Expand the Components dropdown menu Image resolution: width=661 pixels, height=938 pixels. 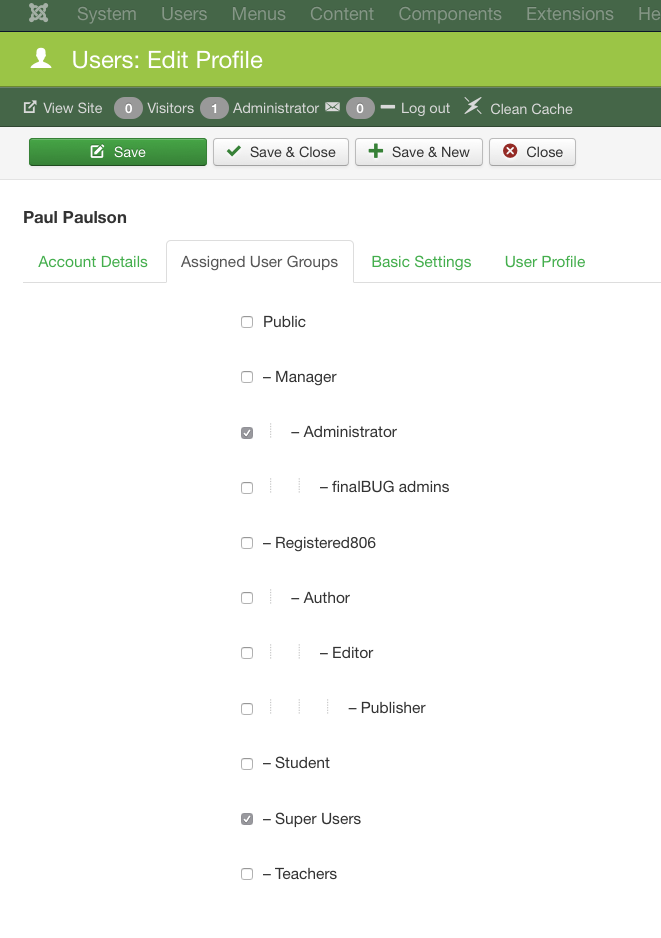pos(450,14)
